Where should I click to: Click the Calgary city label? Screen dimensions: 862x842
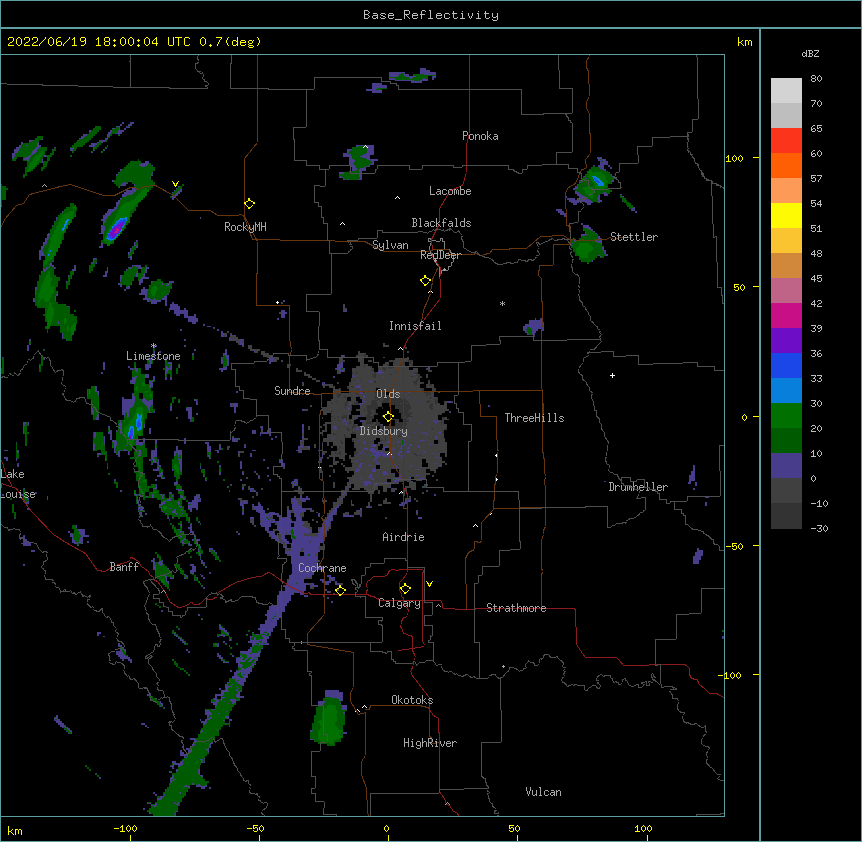tap(399, 603)
